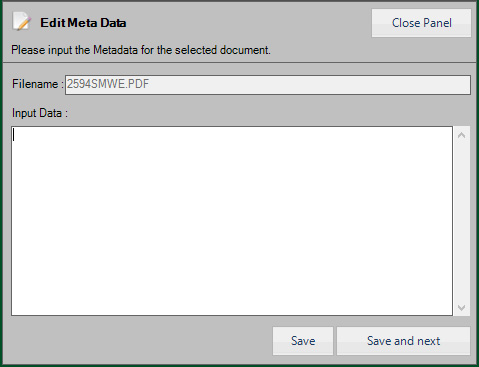
Task: Click the Save and next button
Action: pyautogui.click(x=403, y=341)
